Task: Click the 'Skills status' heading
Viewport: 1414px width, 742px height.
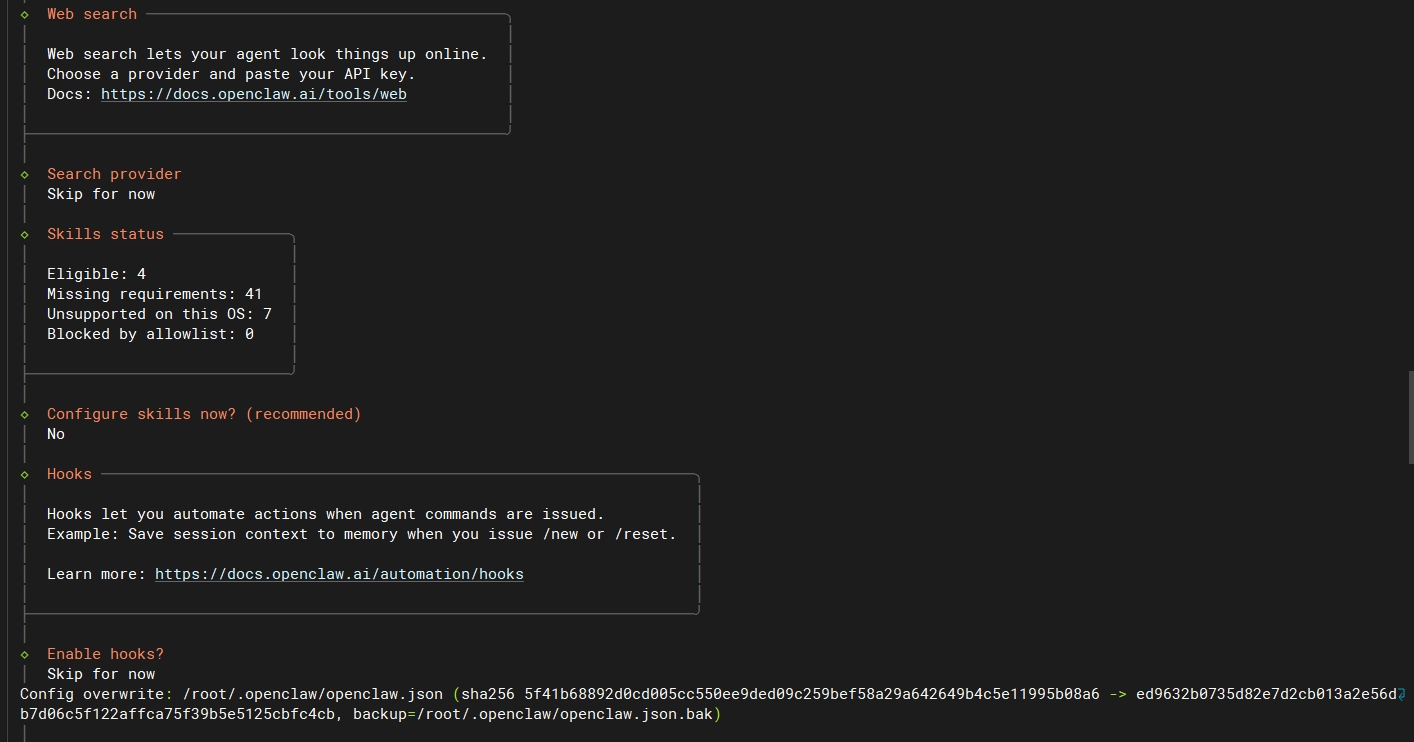Action: coord(105,234)
